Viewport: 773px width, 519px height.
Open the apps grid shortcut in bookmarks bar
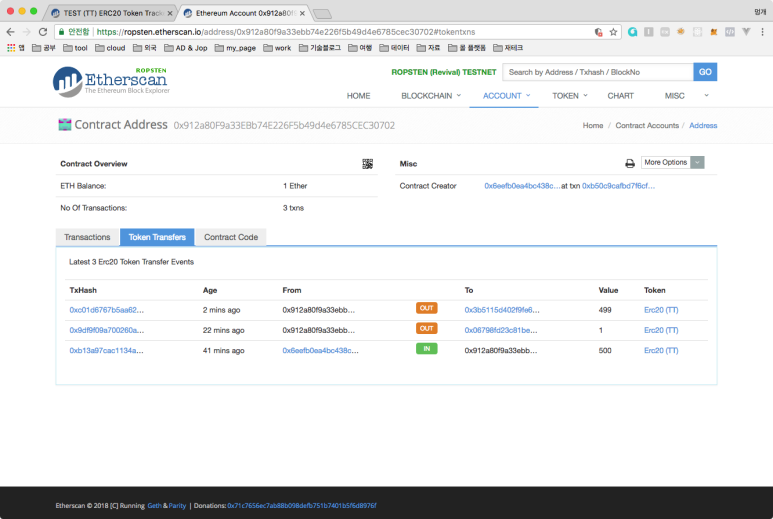[11, 48]
